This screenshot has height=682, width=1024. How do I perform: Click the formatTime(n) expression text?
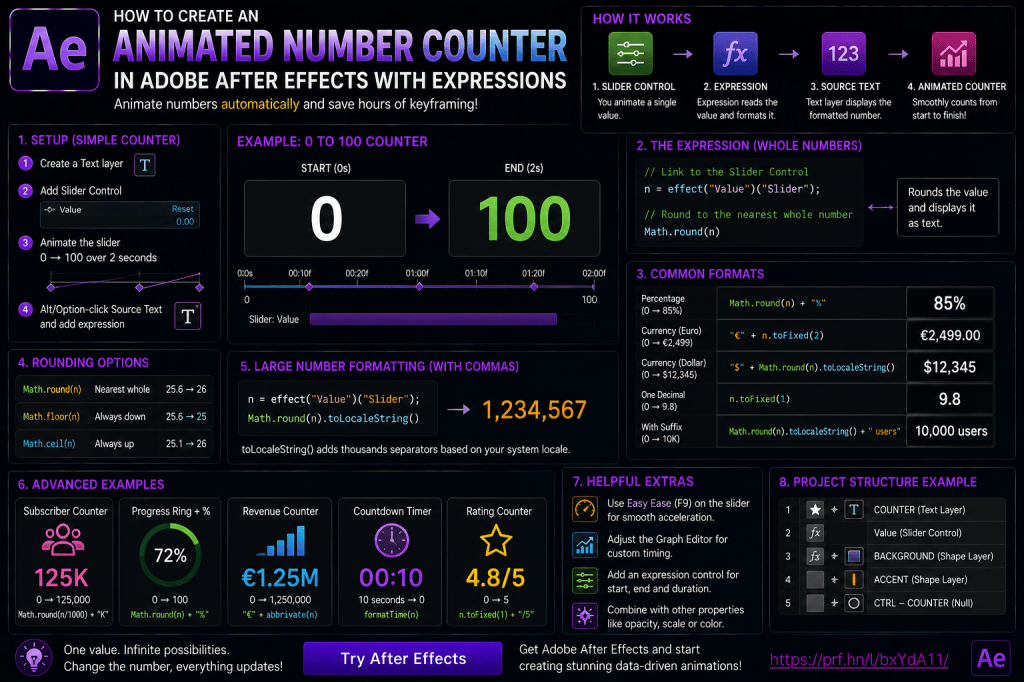[x=391, y=615]
